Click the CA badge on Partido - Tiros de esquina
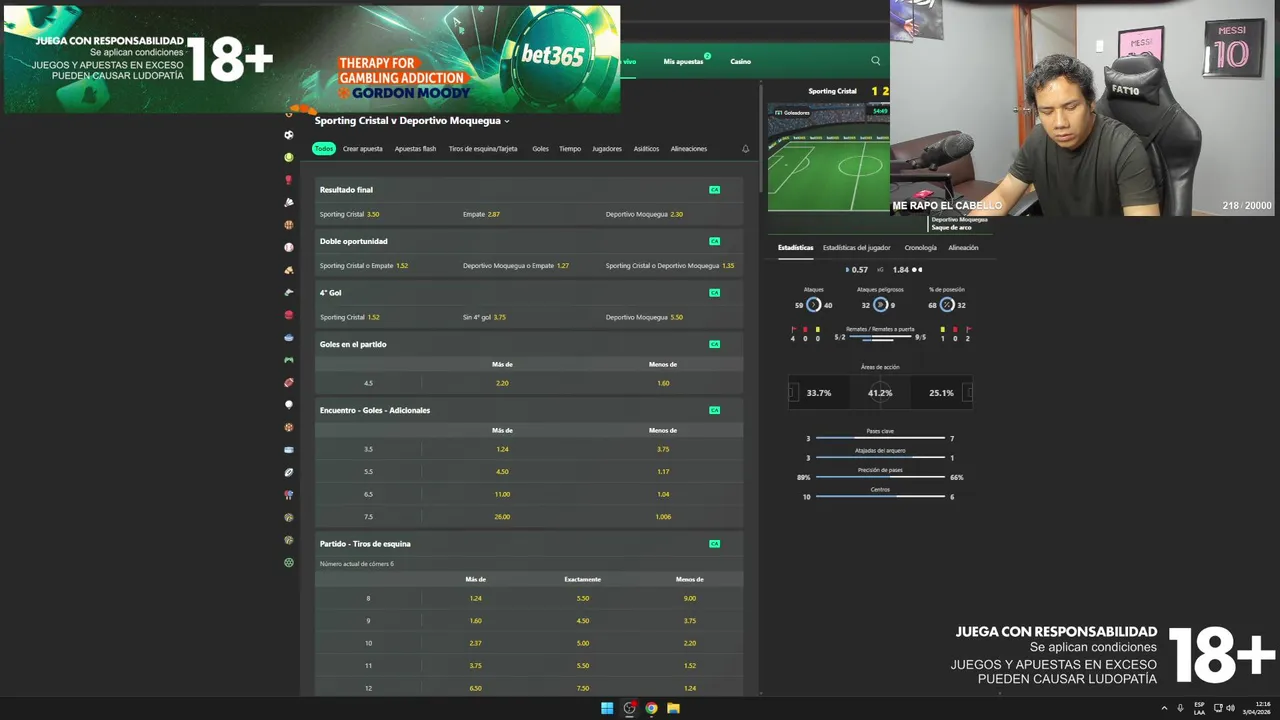This screenshot has width=1280, height=720. pos(714,544)
